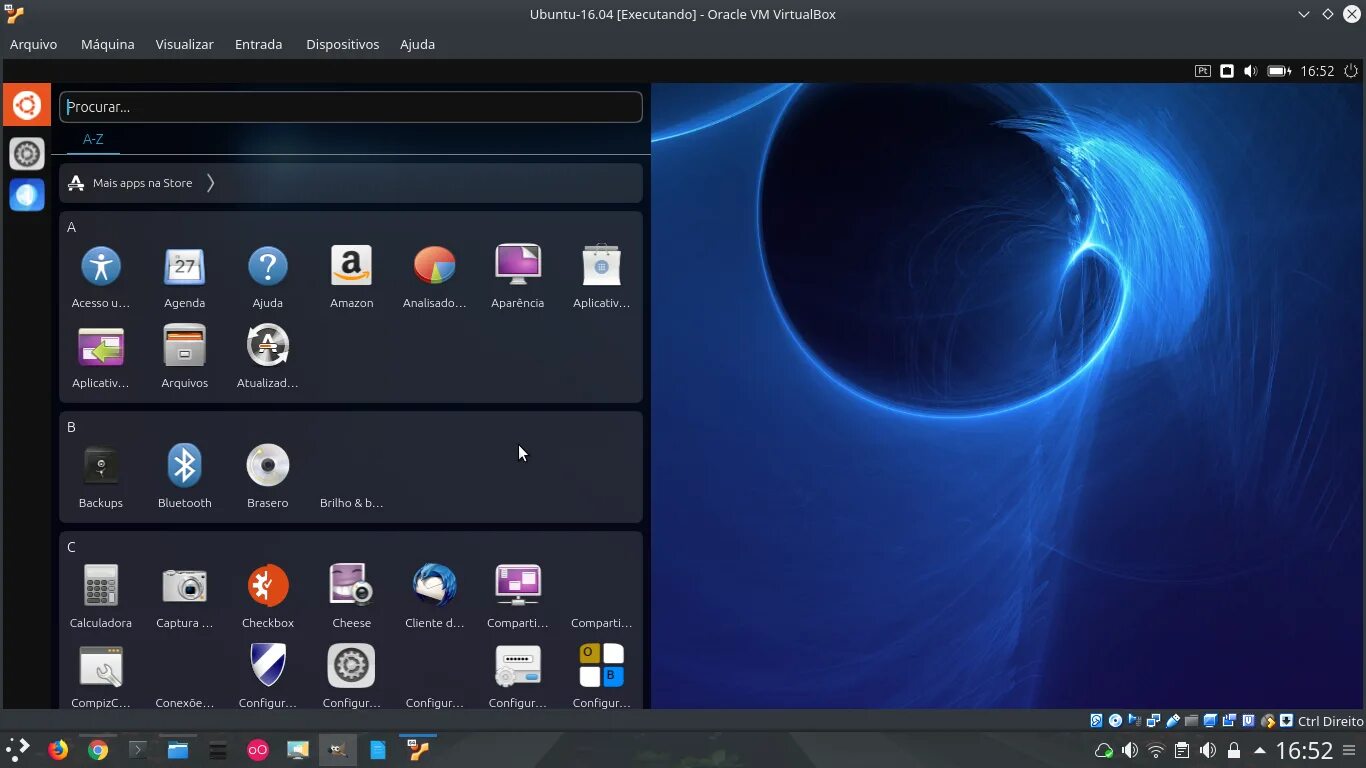
Task: Launch Chrome from the host taskbar
Action: click(97, 749)
